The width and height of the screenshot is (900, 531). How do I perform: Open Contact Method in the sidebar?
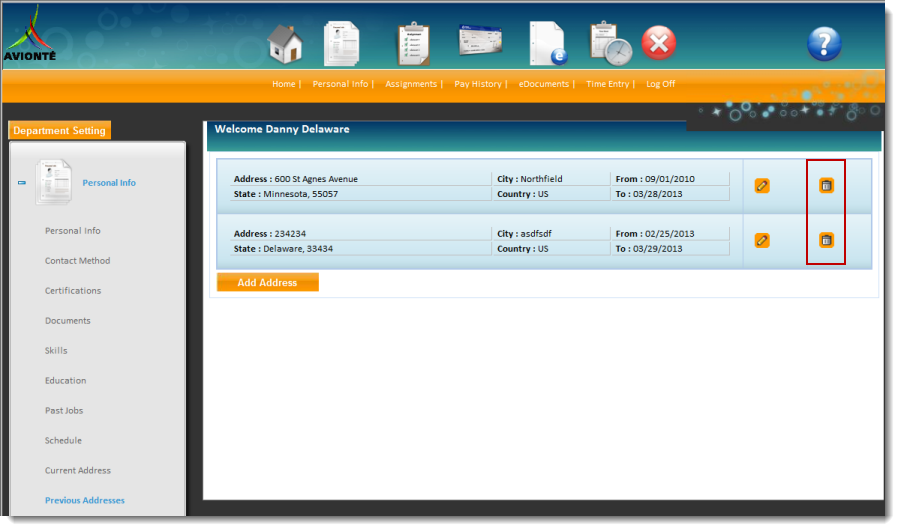[x=77, y=261]
